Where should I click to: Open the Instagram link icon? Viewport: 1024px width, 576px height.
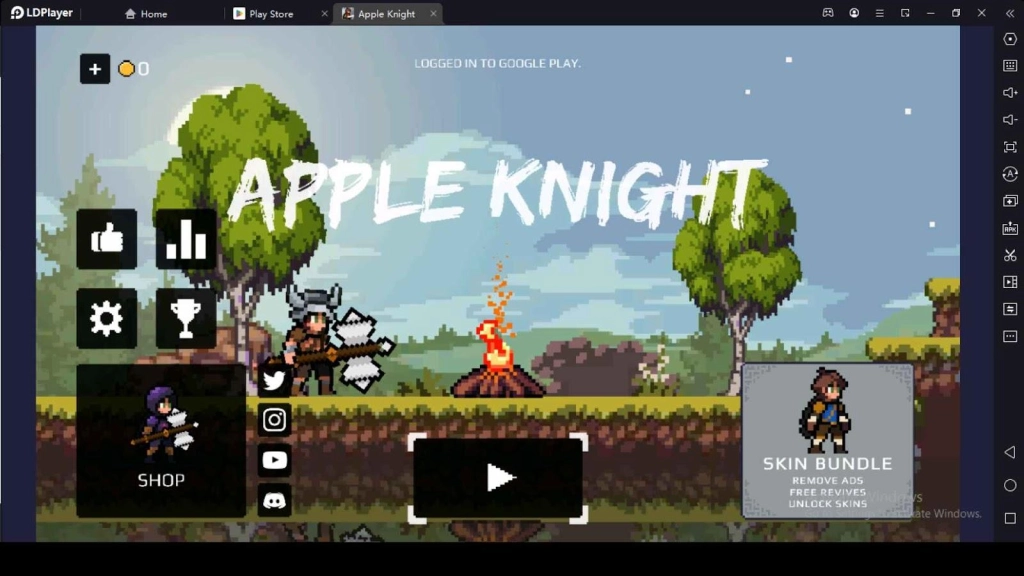[x=274, y=420]
